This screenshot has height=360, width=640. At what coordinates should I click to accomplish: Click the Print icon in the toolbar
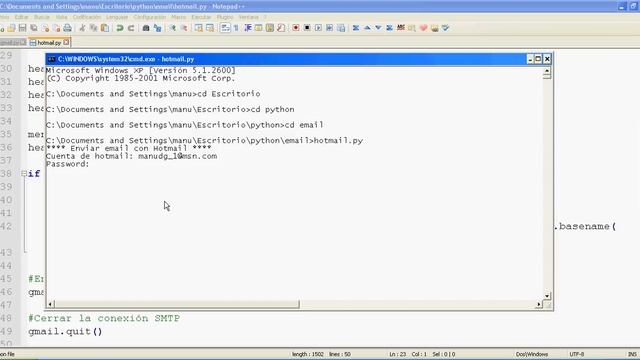68,28
